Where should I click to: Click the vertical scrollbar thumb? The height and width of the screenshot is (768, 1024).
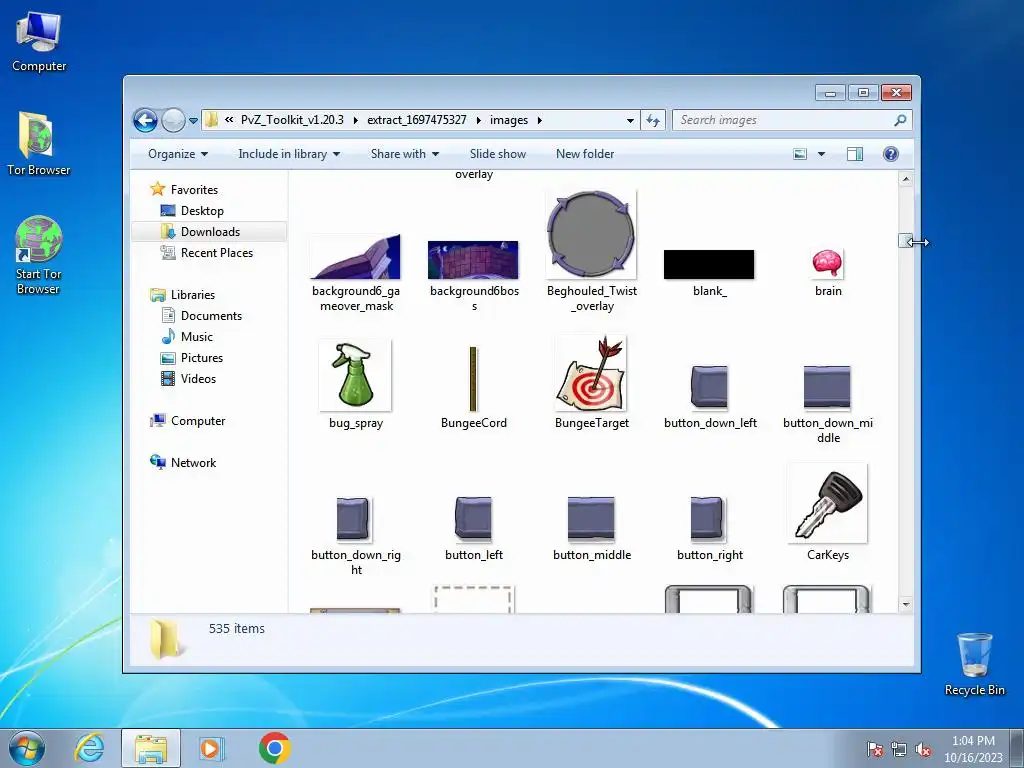905,241
